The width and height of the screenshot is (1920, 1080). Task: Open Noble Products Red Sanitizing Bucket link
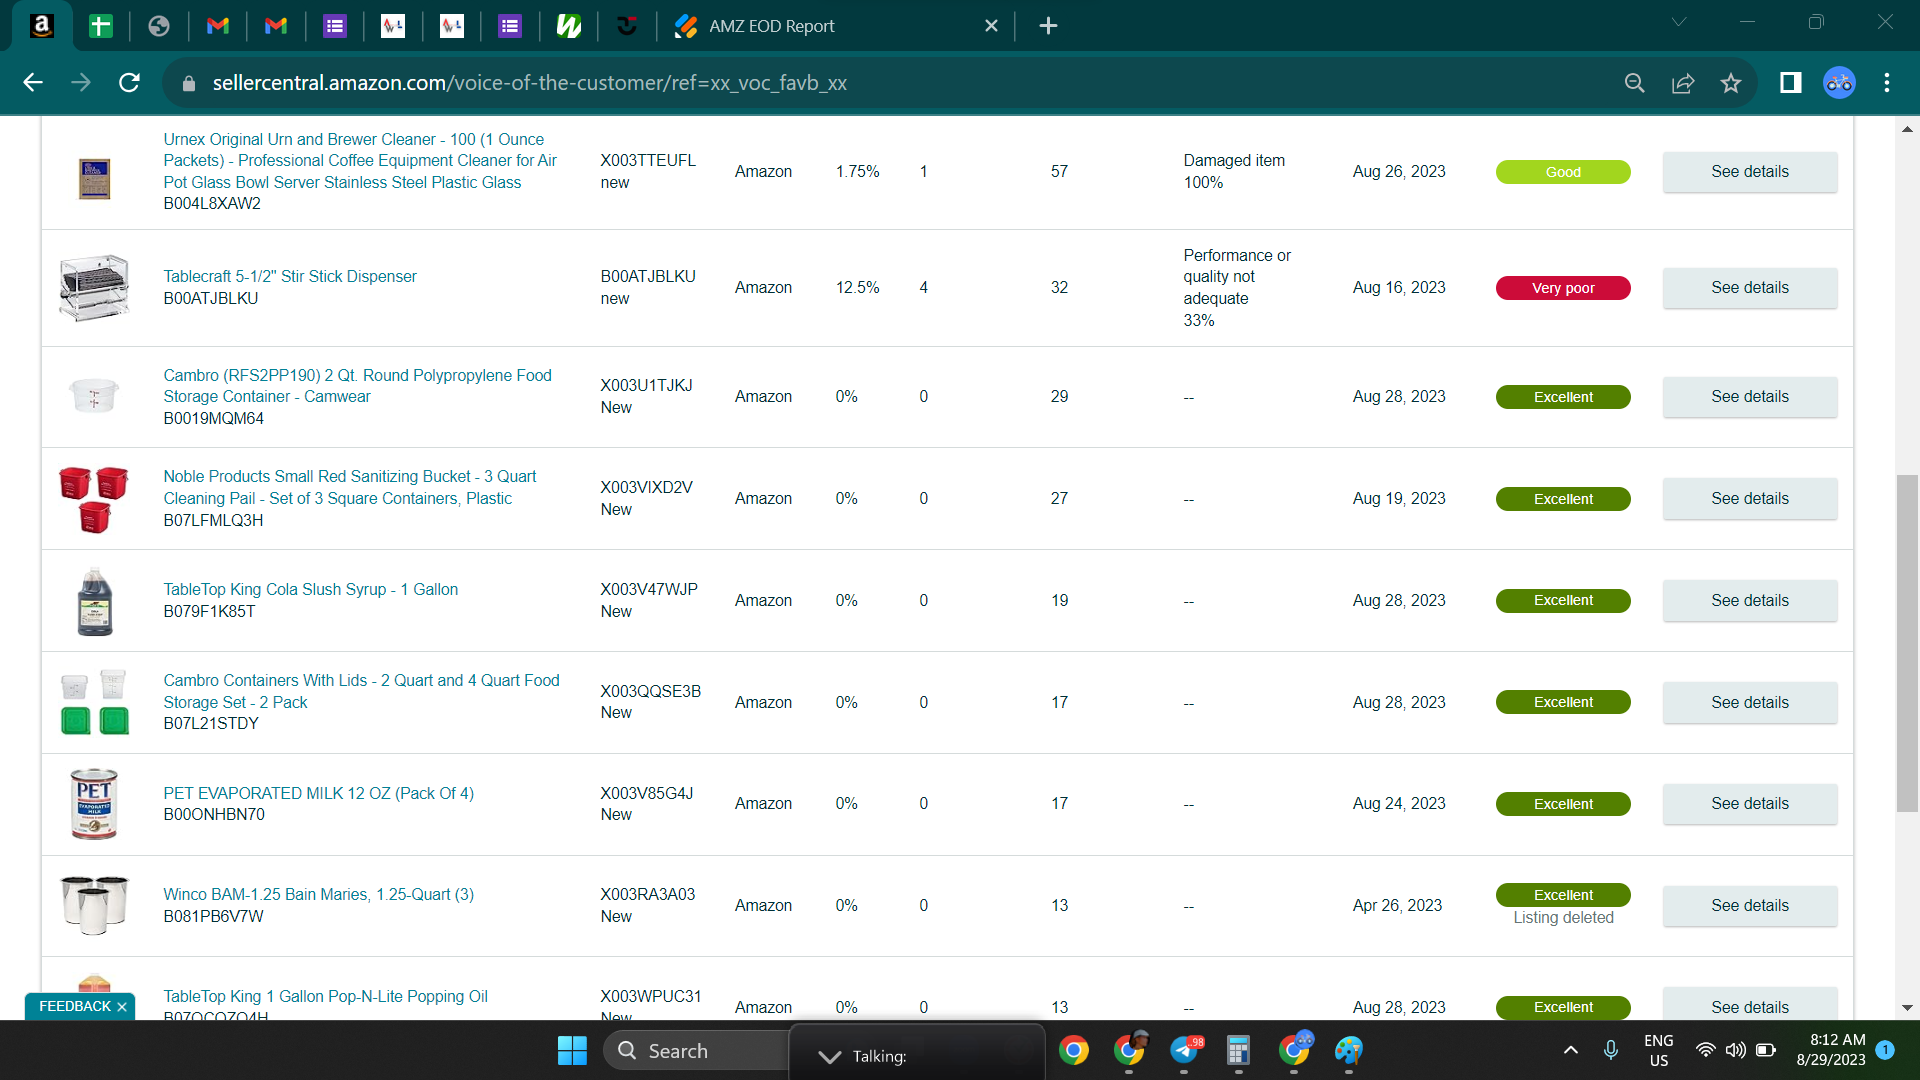coord(350,487)
